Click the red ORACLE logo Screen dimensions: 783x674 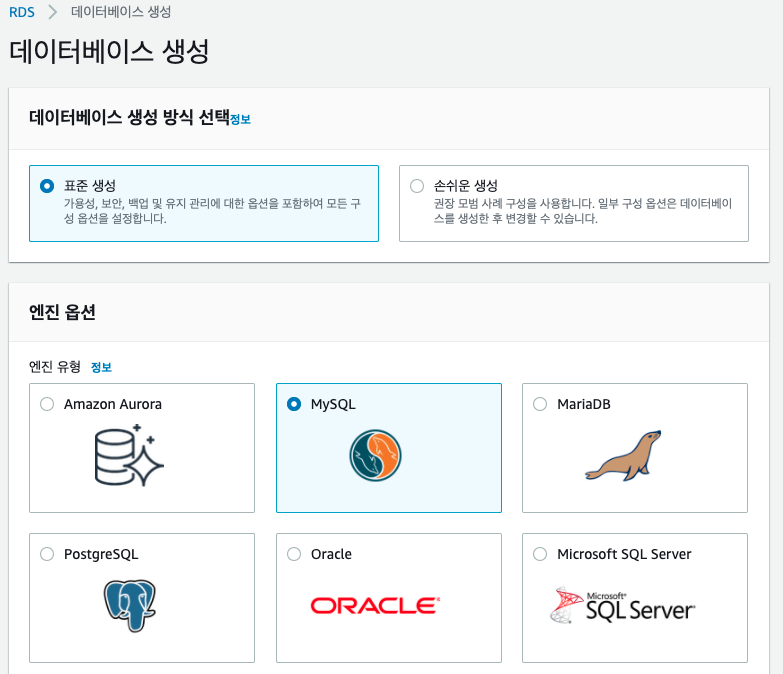376,606
